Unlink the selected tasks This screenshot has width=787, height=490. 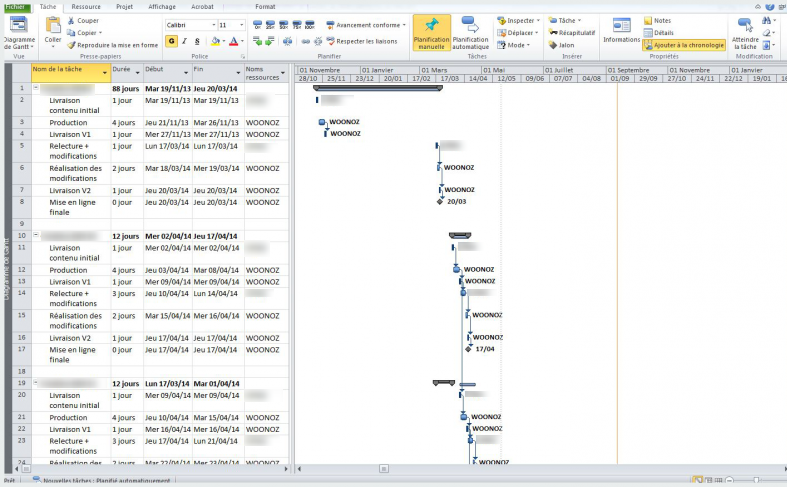[x=318, y=41]
